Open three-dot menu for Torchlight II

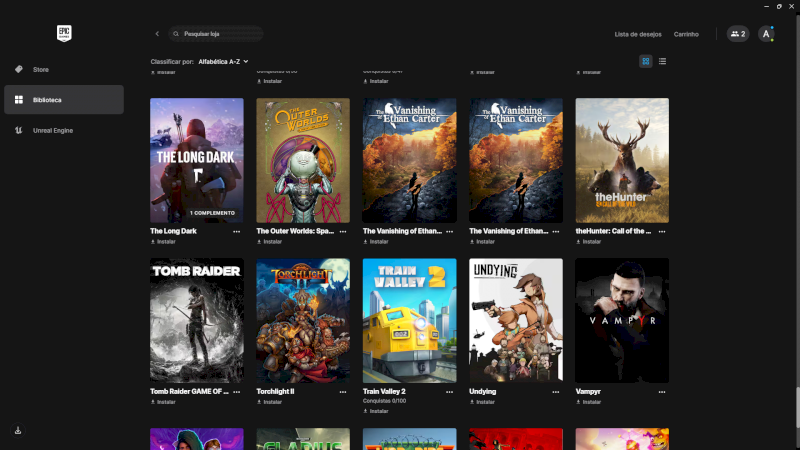coord(343,392)
